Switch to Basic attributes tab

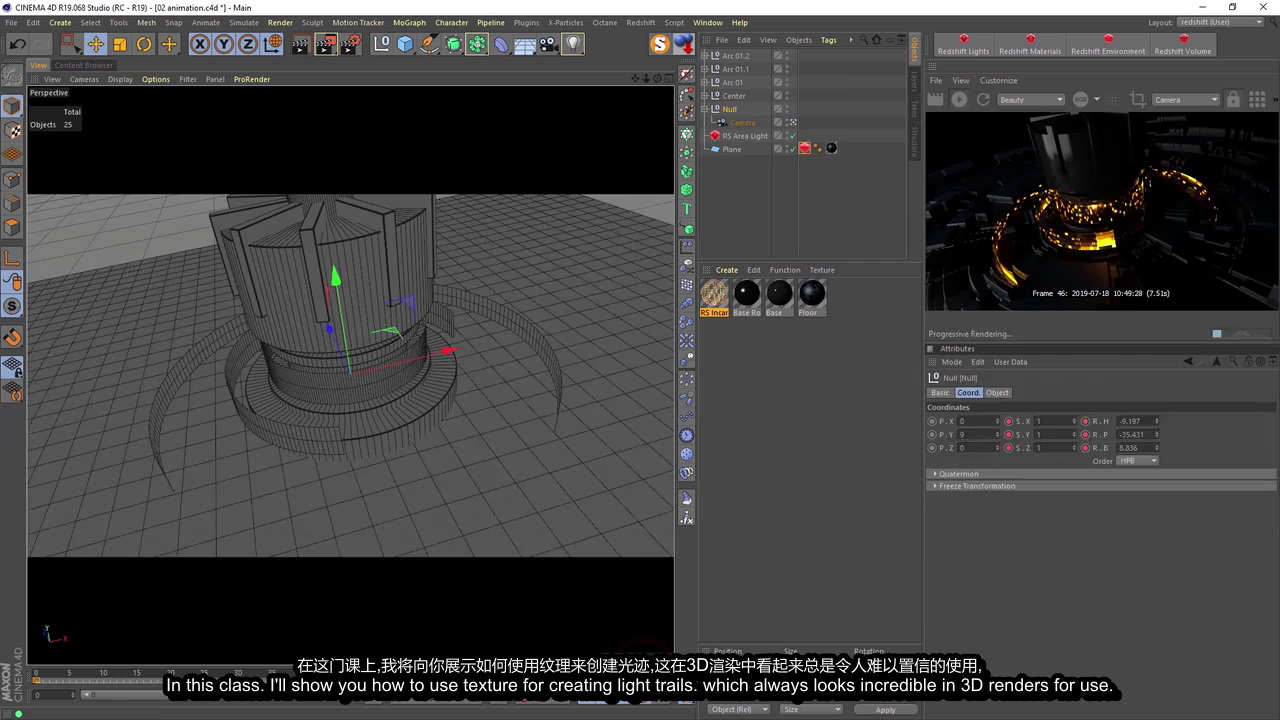pos(940,393)
